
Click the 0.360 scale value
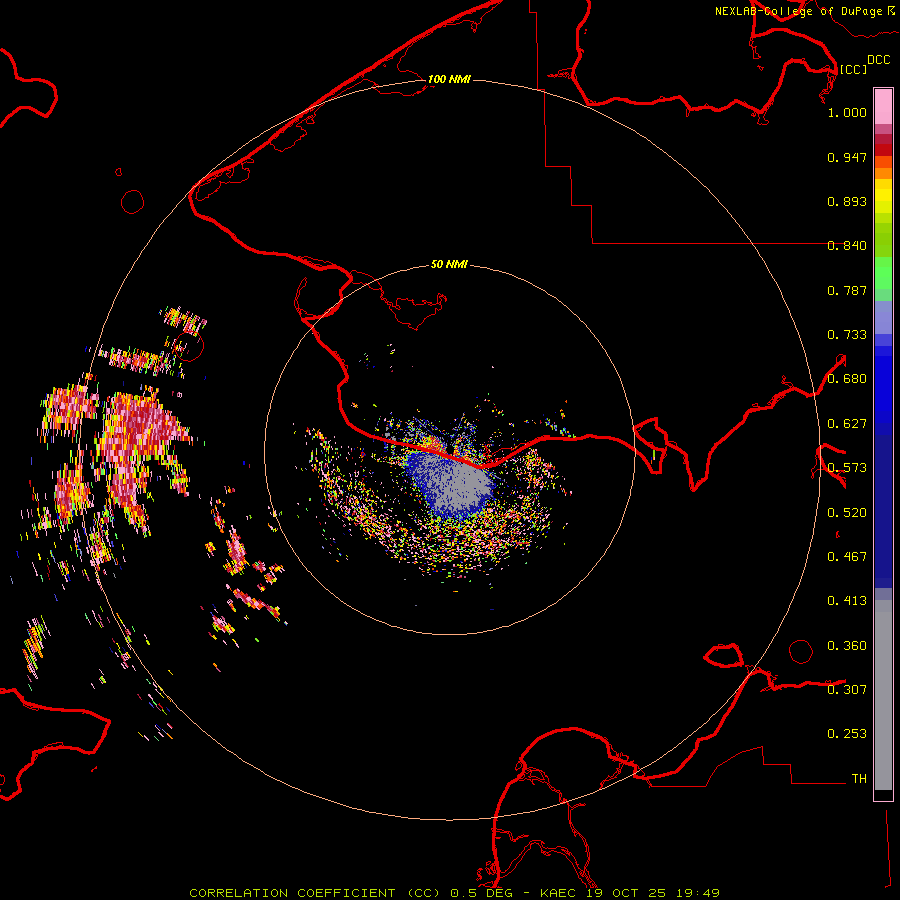[x=847, y=646]
